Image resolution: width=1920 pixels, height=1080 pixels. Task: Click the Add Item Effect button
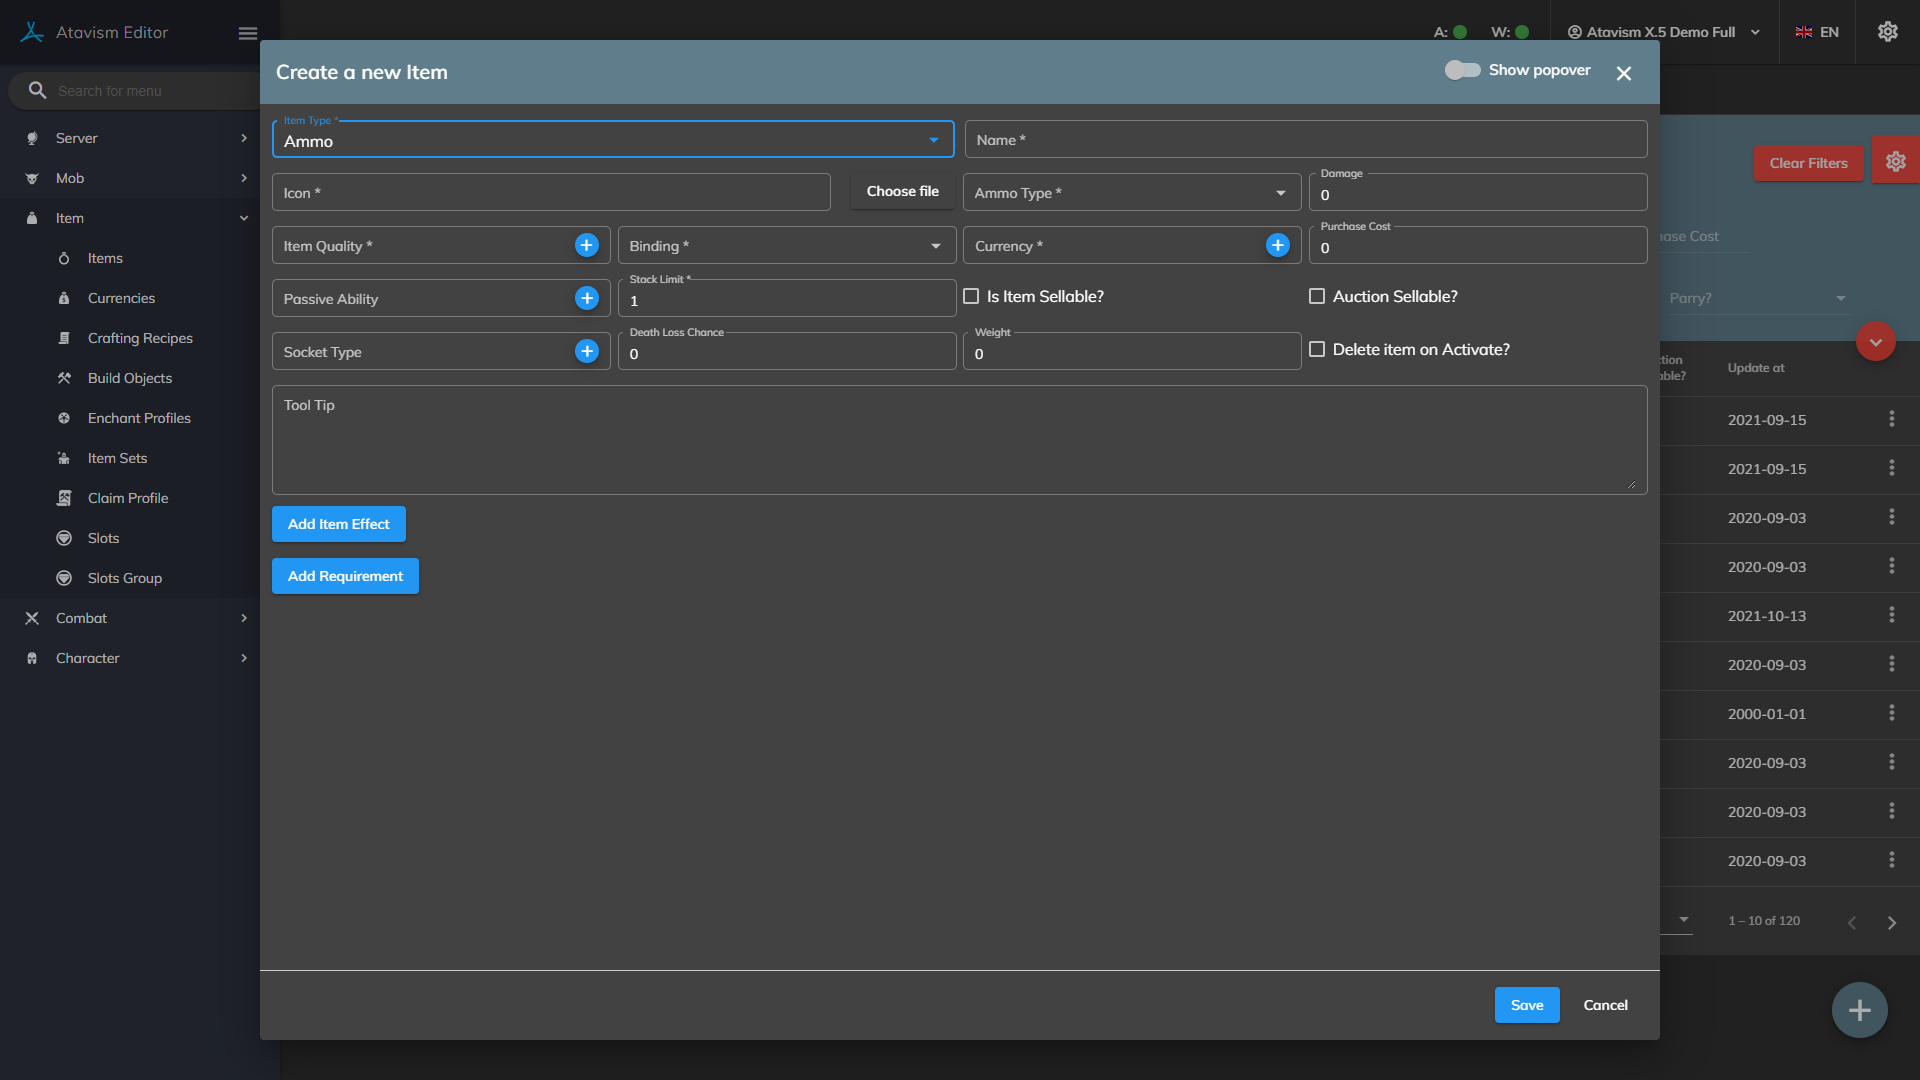click(x=338, y=524)
